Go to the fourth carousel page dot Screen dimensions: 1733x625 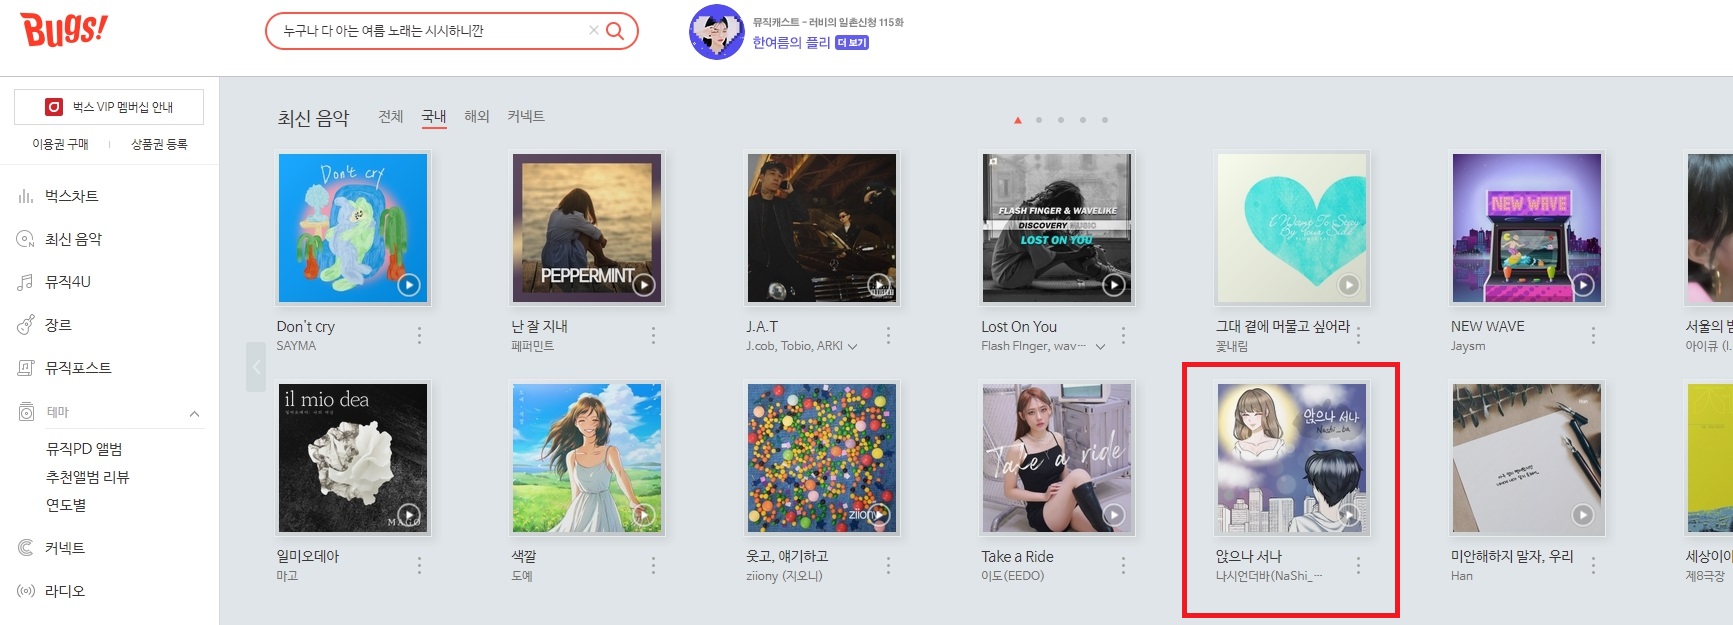(x=1083, y=120)
